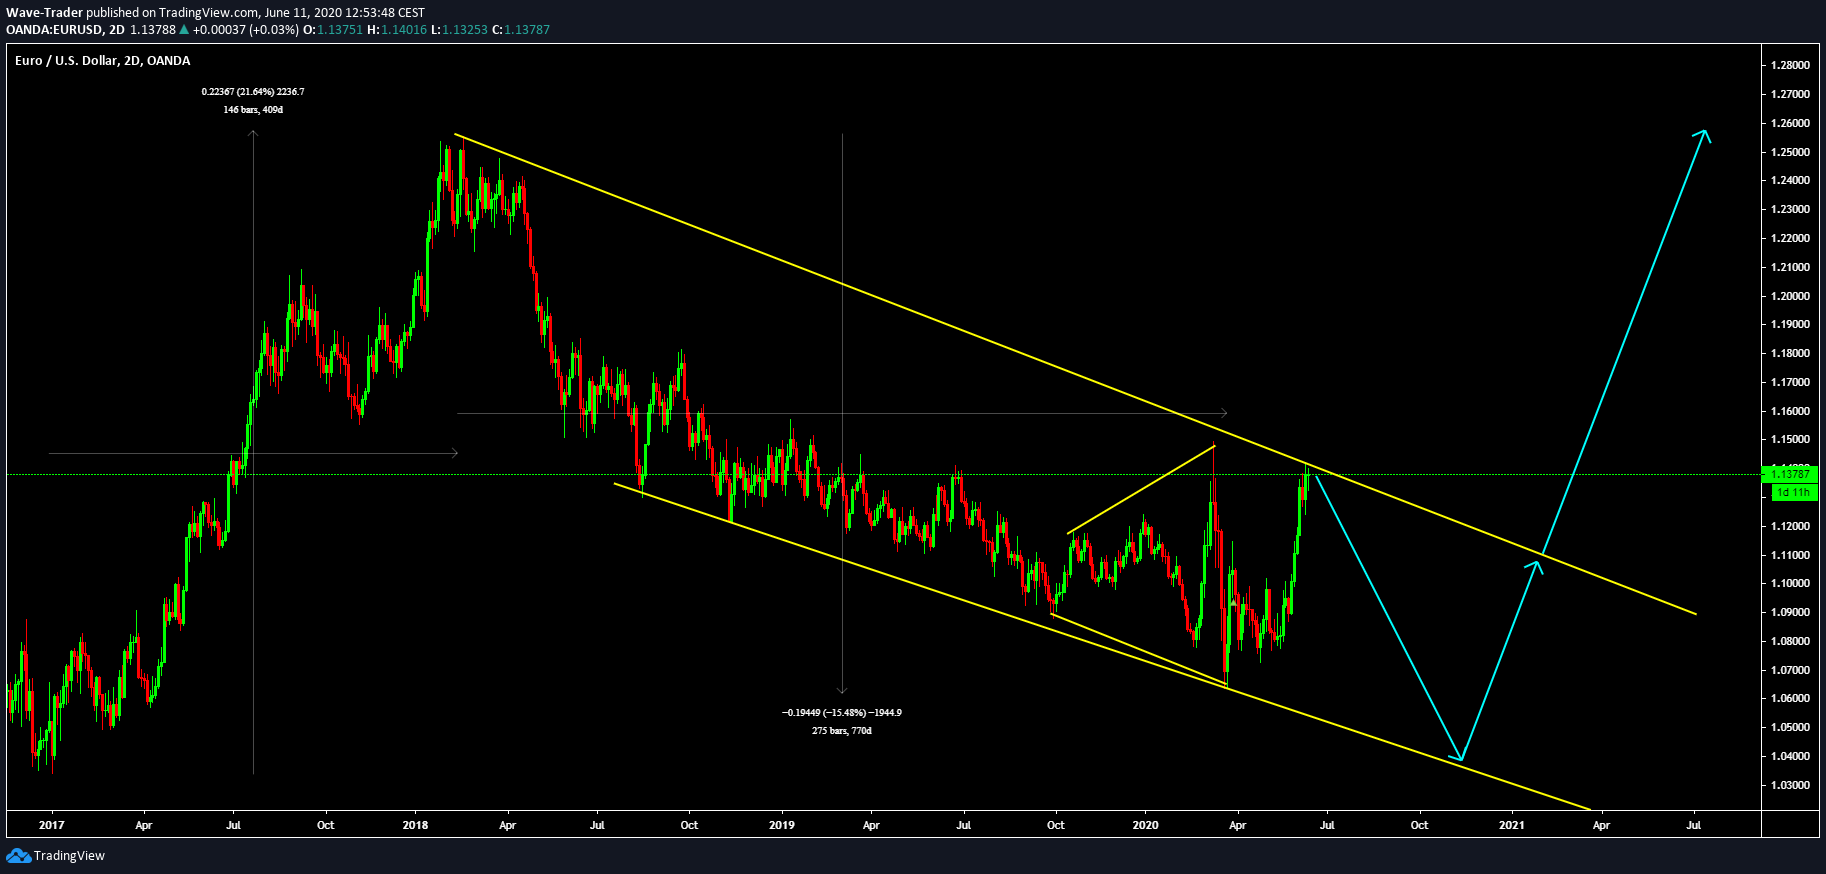Click the 2017 label on time axis
Image resolution: width=1826 pixels, height=874 pixels.
click(51, 825)
